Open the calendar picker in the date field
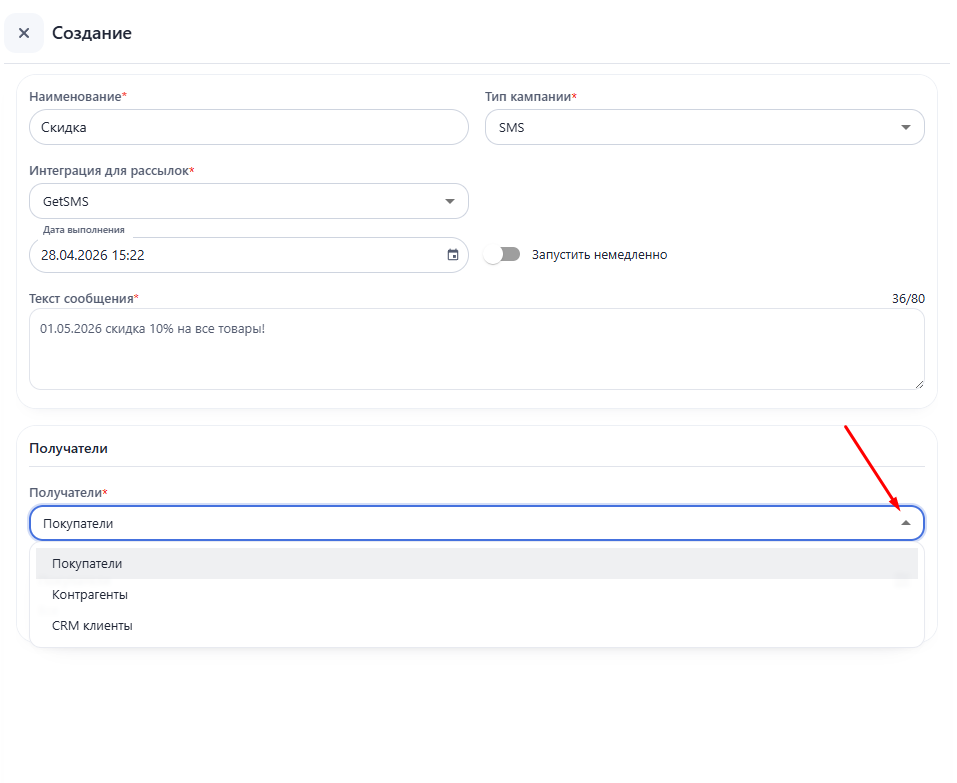This screenshot has height=783, width=957. click(x=453, y=255)
